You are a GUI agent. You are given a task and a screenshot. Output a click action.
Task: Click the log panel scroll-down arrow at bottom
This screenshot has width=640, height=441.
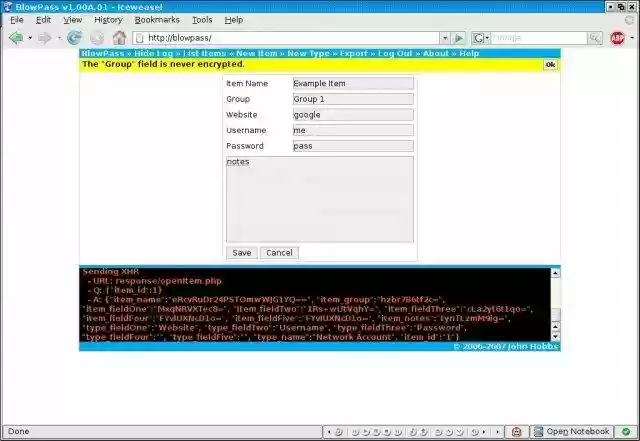(556, 336)
